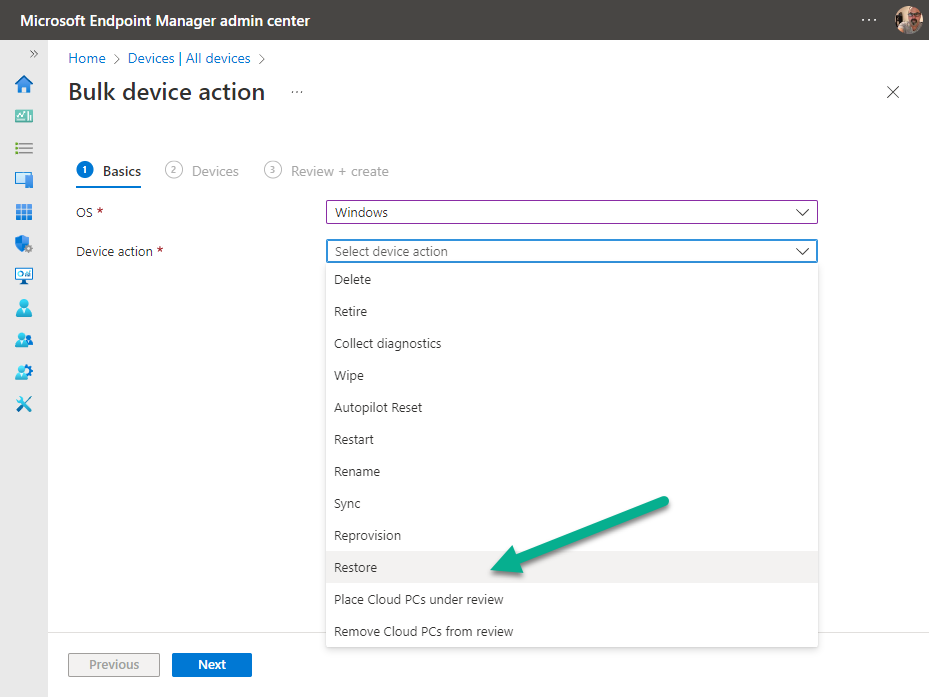Choose Autopilot Reset action
This screenshot has width=929, height=697.
tap(572, 407)
